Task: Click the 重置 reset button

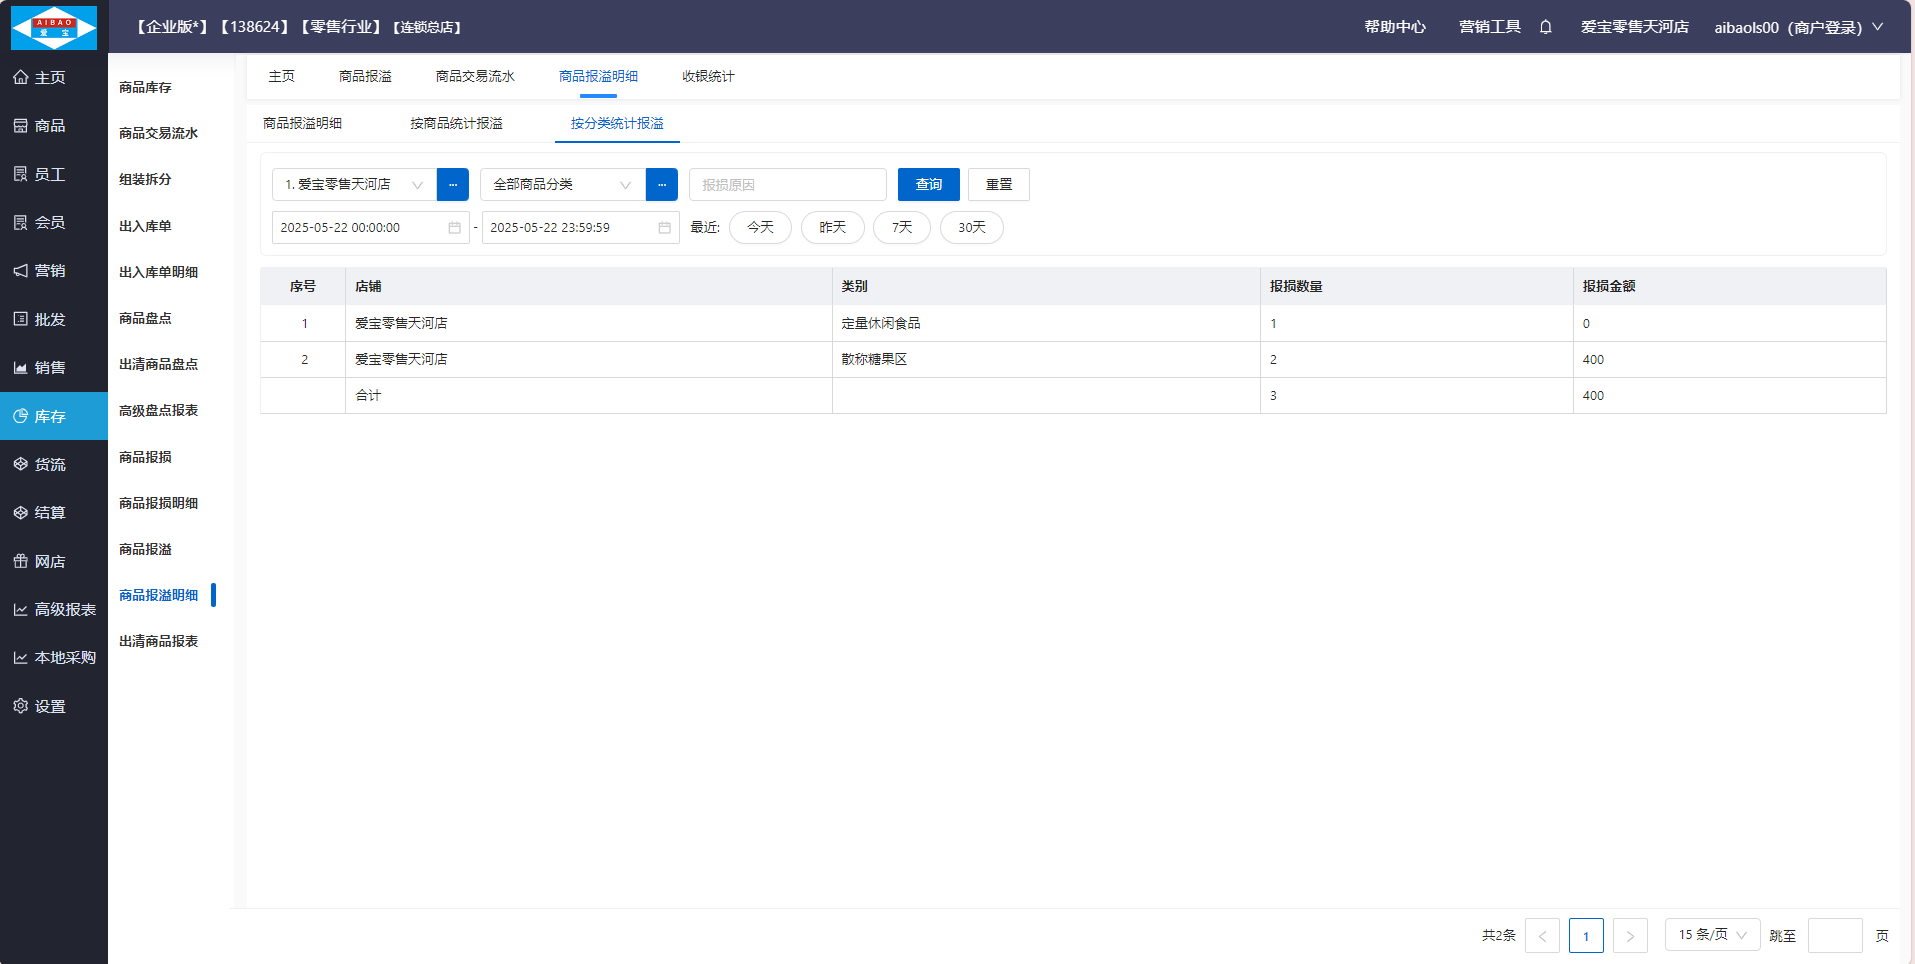Action: coord(998,185)
